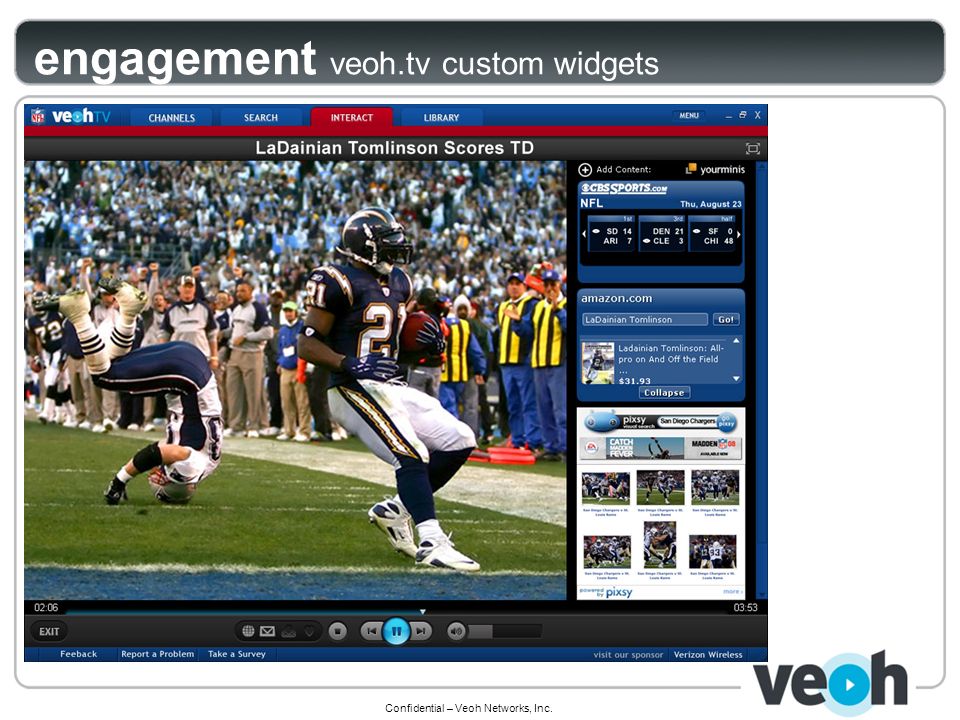Open the yourminis logo link
The height and width of the screenshot is (720, 960).
pos(715,169)
